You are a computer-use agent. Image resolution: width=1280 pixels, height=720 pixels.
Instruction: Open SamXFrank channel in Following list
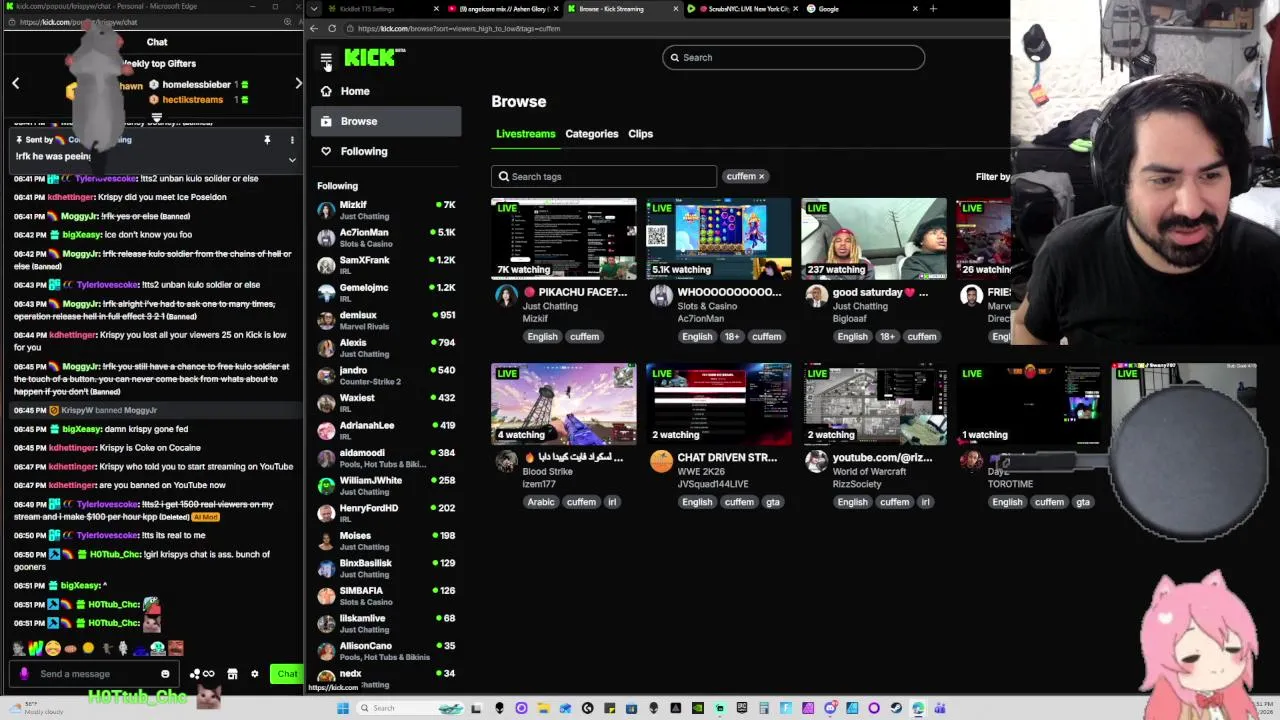pyautogui.click(x=385, y=265)
